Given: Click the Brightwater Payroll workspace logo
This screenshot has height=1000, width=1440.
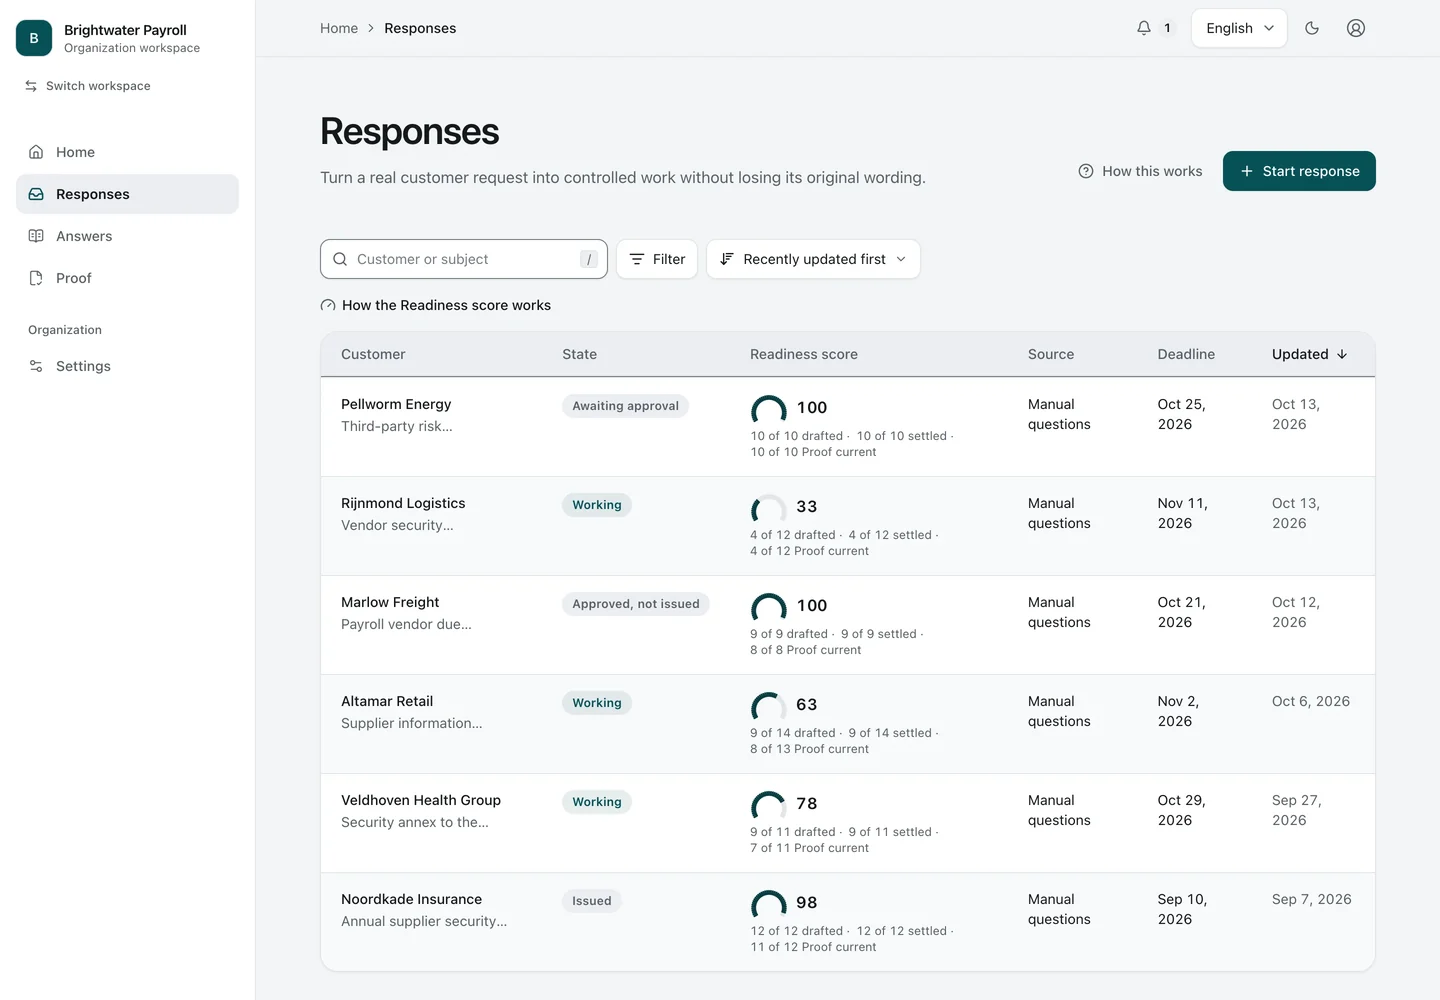Looking at the screenshot, I should tap(34, 38).
